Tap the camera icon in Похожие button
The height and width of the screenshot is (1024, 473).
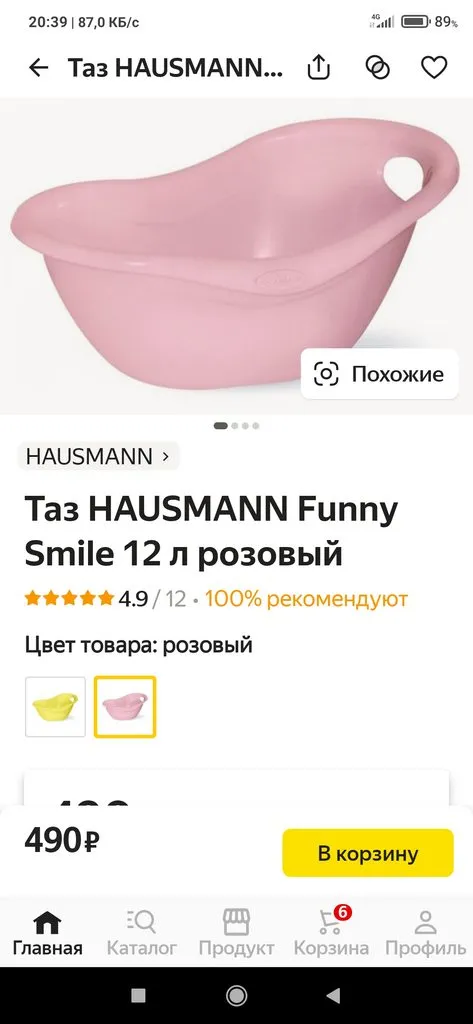[327, 374]
